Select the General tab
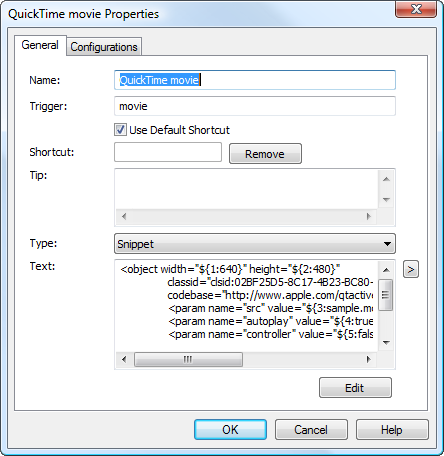Image resolution: width=444 pixels, height=456 pixels. [40, 45]
